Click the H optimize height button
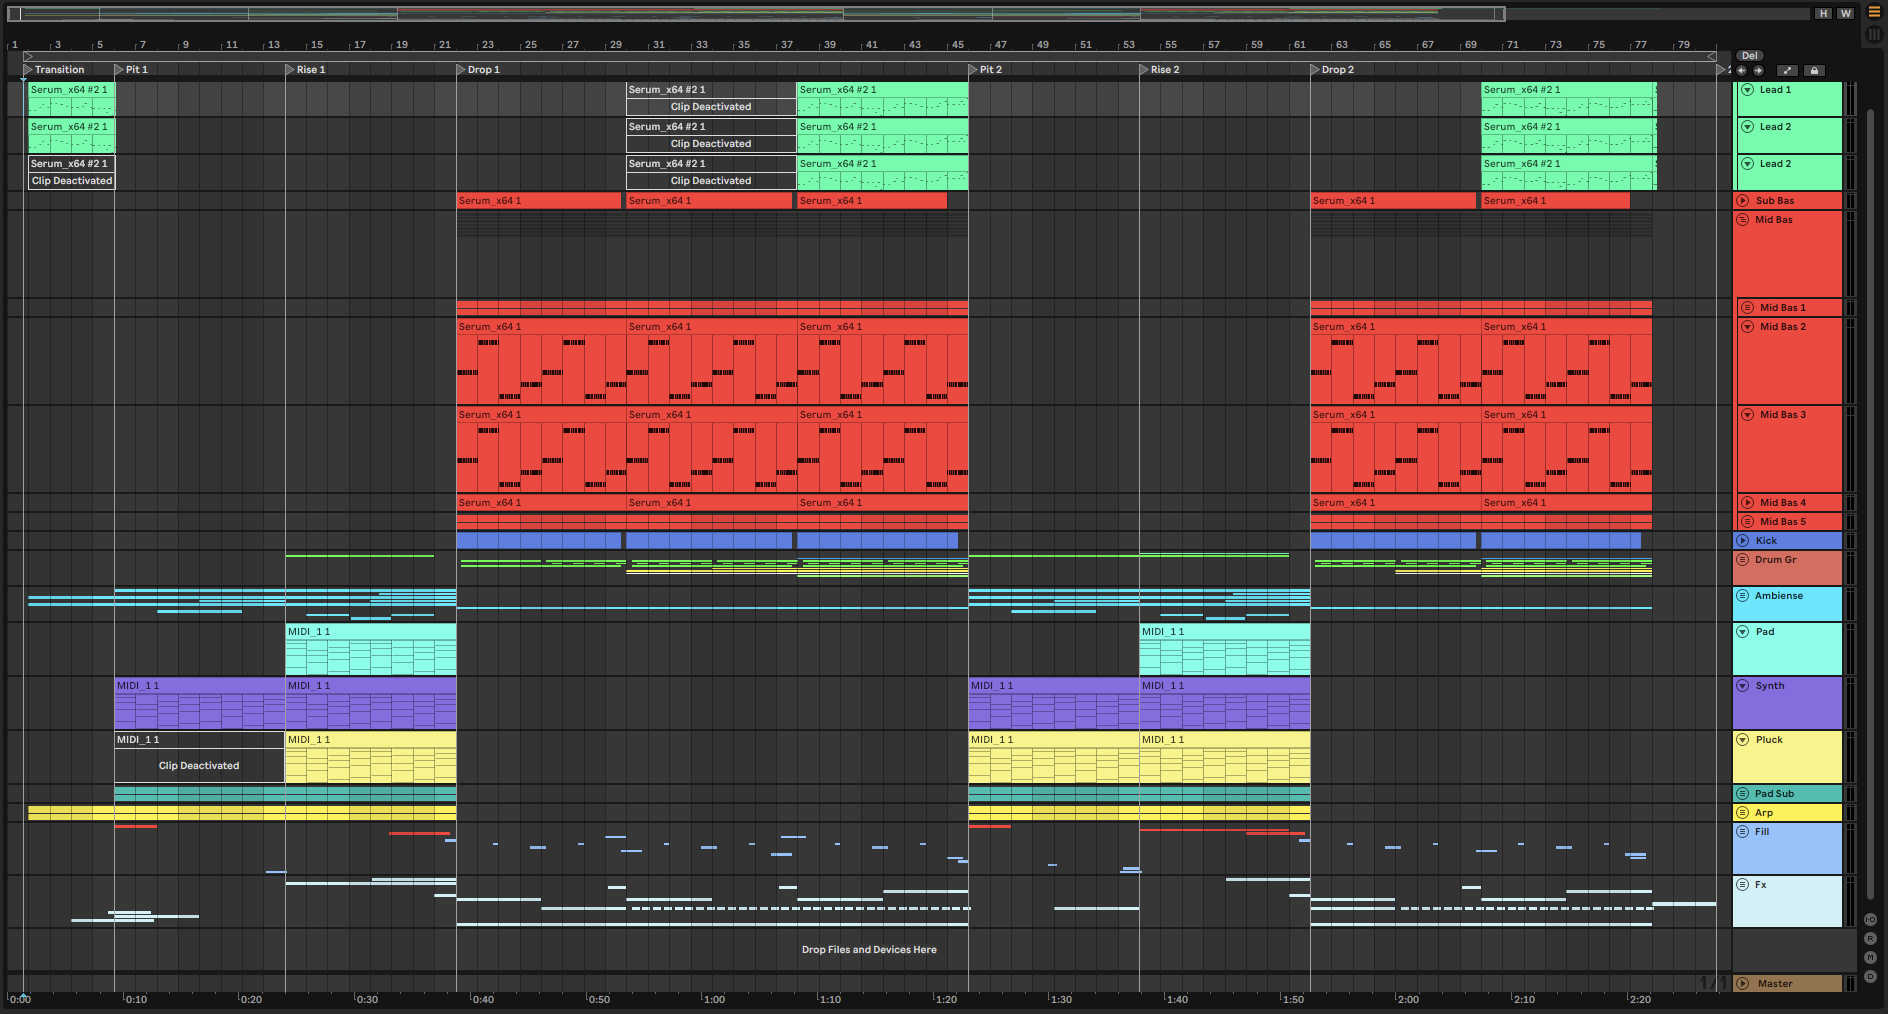1888x1014 pixels. [1824, 13]
